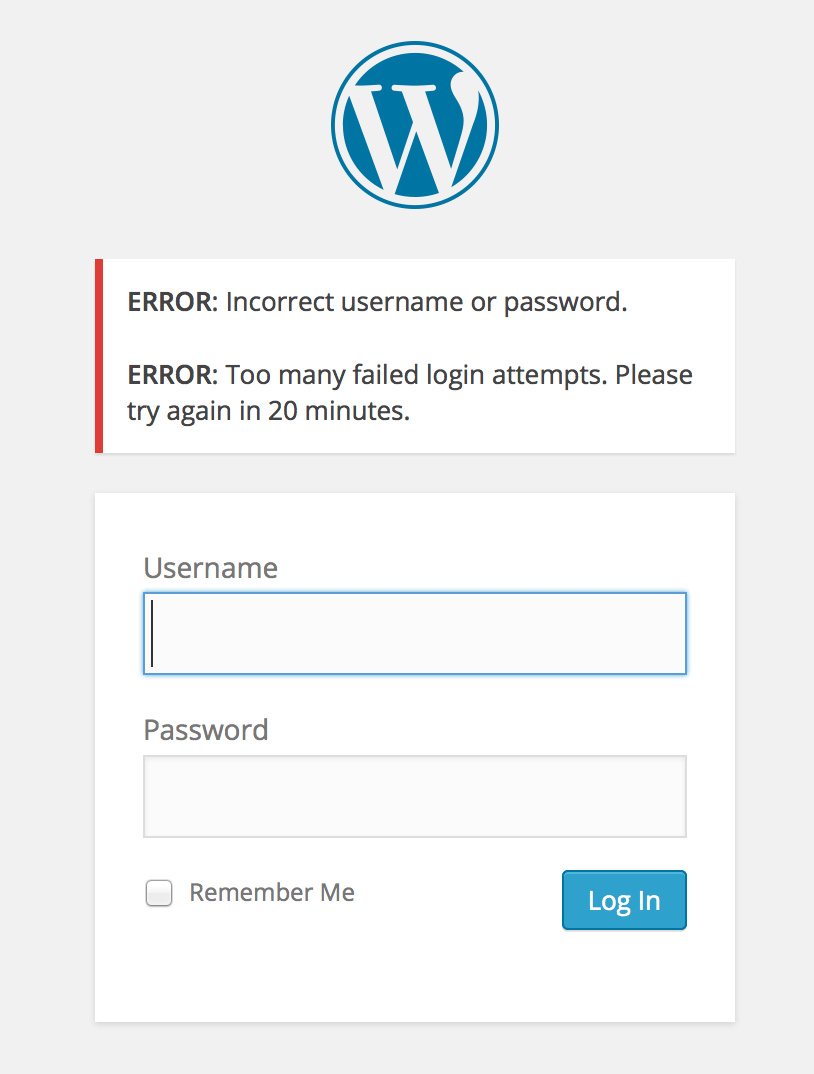Tick the Remember Me checkbox
This screenshot has height=1074, width=814.
pos(159,893)
